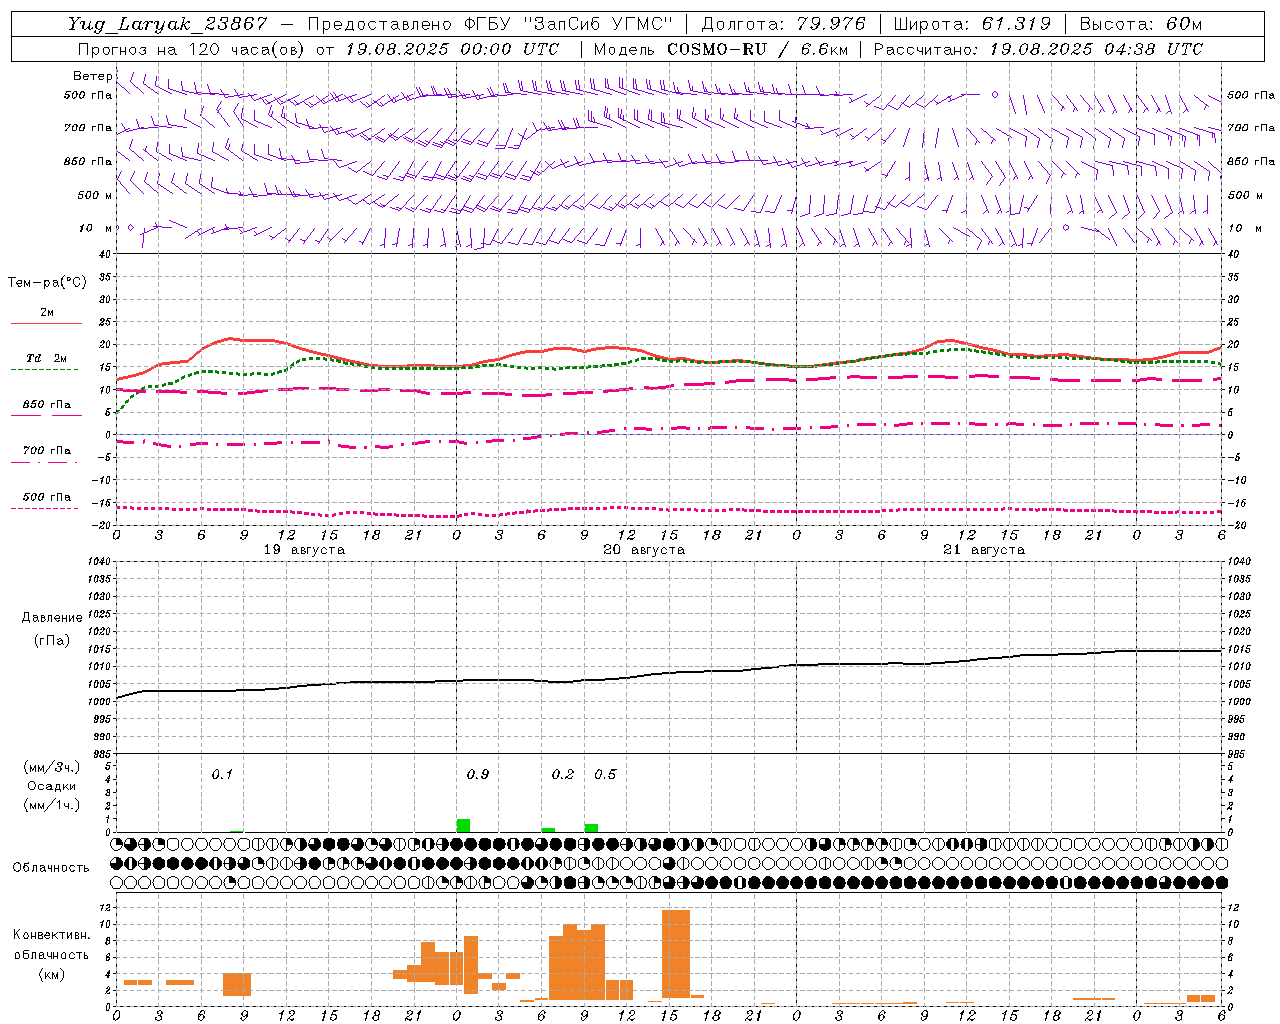Viewport: 1280px width, 1024px height.
Task: Click the Осадки precipitation label
Action: point(52,786)
